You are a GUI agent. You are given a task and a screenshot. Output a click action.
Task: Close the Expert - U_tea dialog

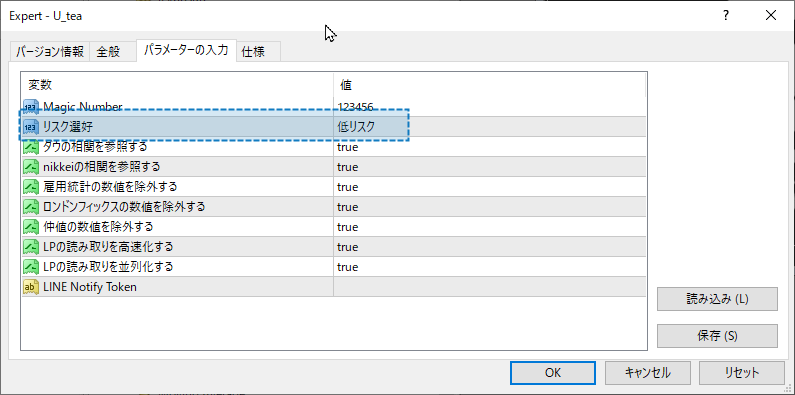tap(771, 16)
